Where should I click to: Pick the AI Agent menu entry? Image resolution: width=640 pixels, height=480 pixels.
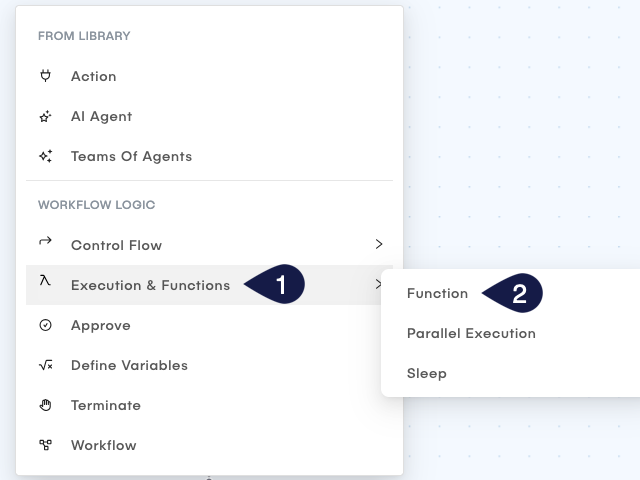[102, 117]
